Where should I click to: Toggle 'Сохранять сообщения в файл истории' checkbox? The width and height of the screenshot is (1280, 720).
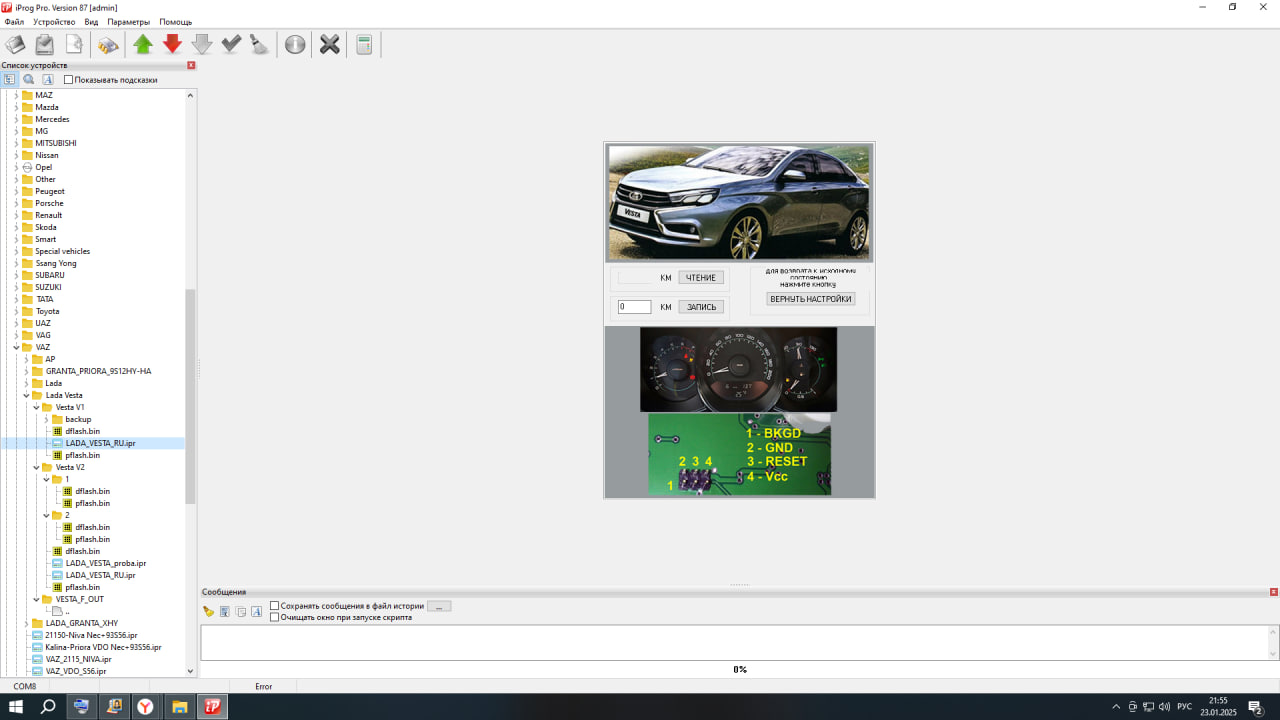point(275,606)
